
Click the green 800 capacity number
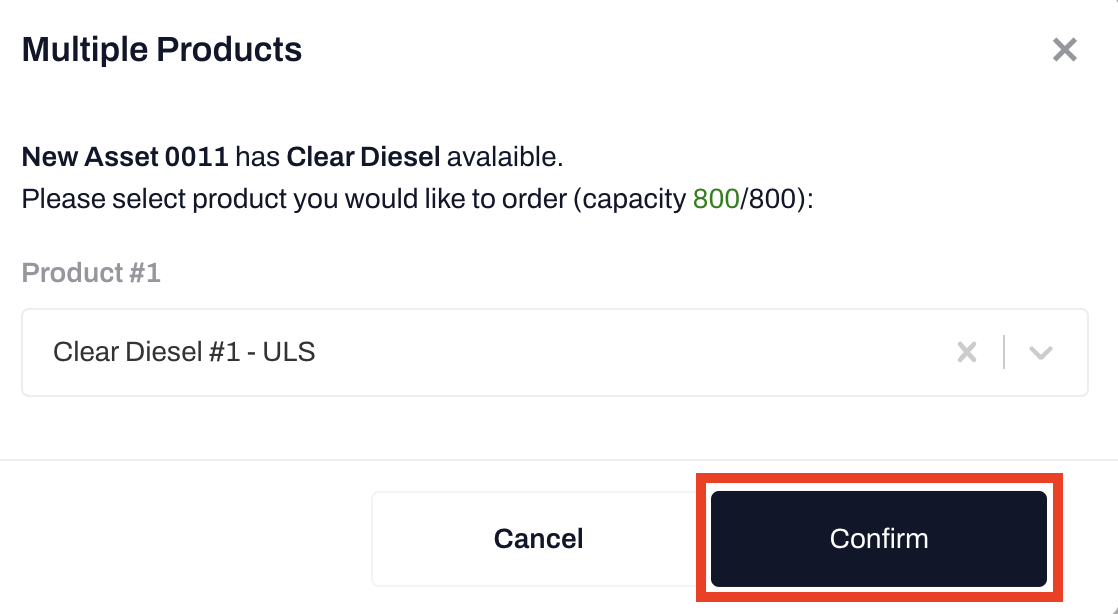(714, 199)
